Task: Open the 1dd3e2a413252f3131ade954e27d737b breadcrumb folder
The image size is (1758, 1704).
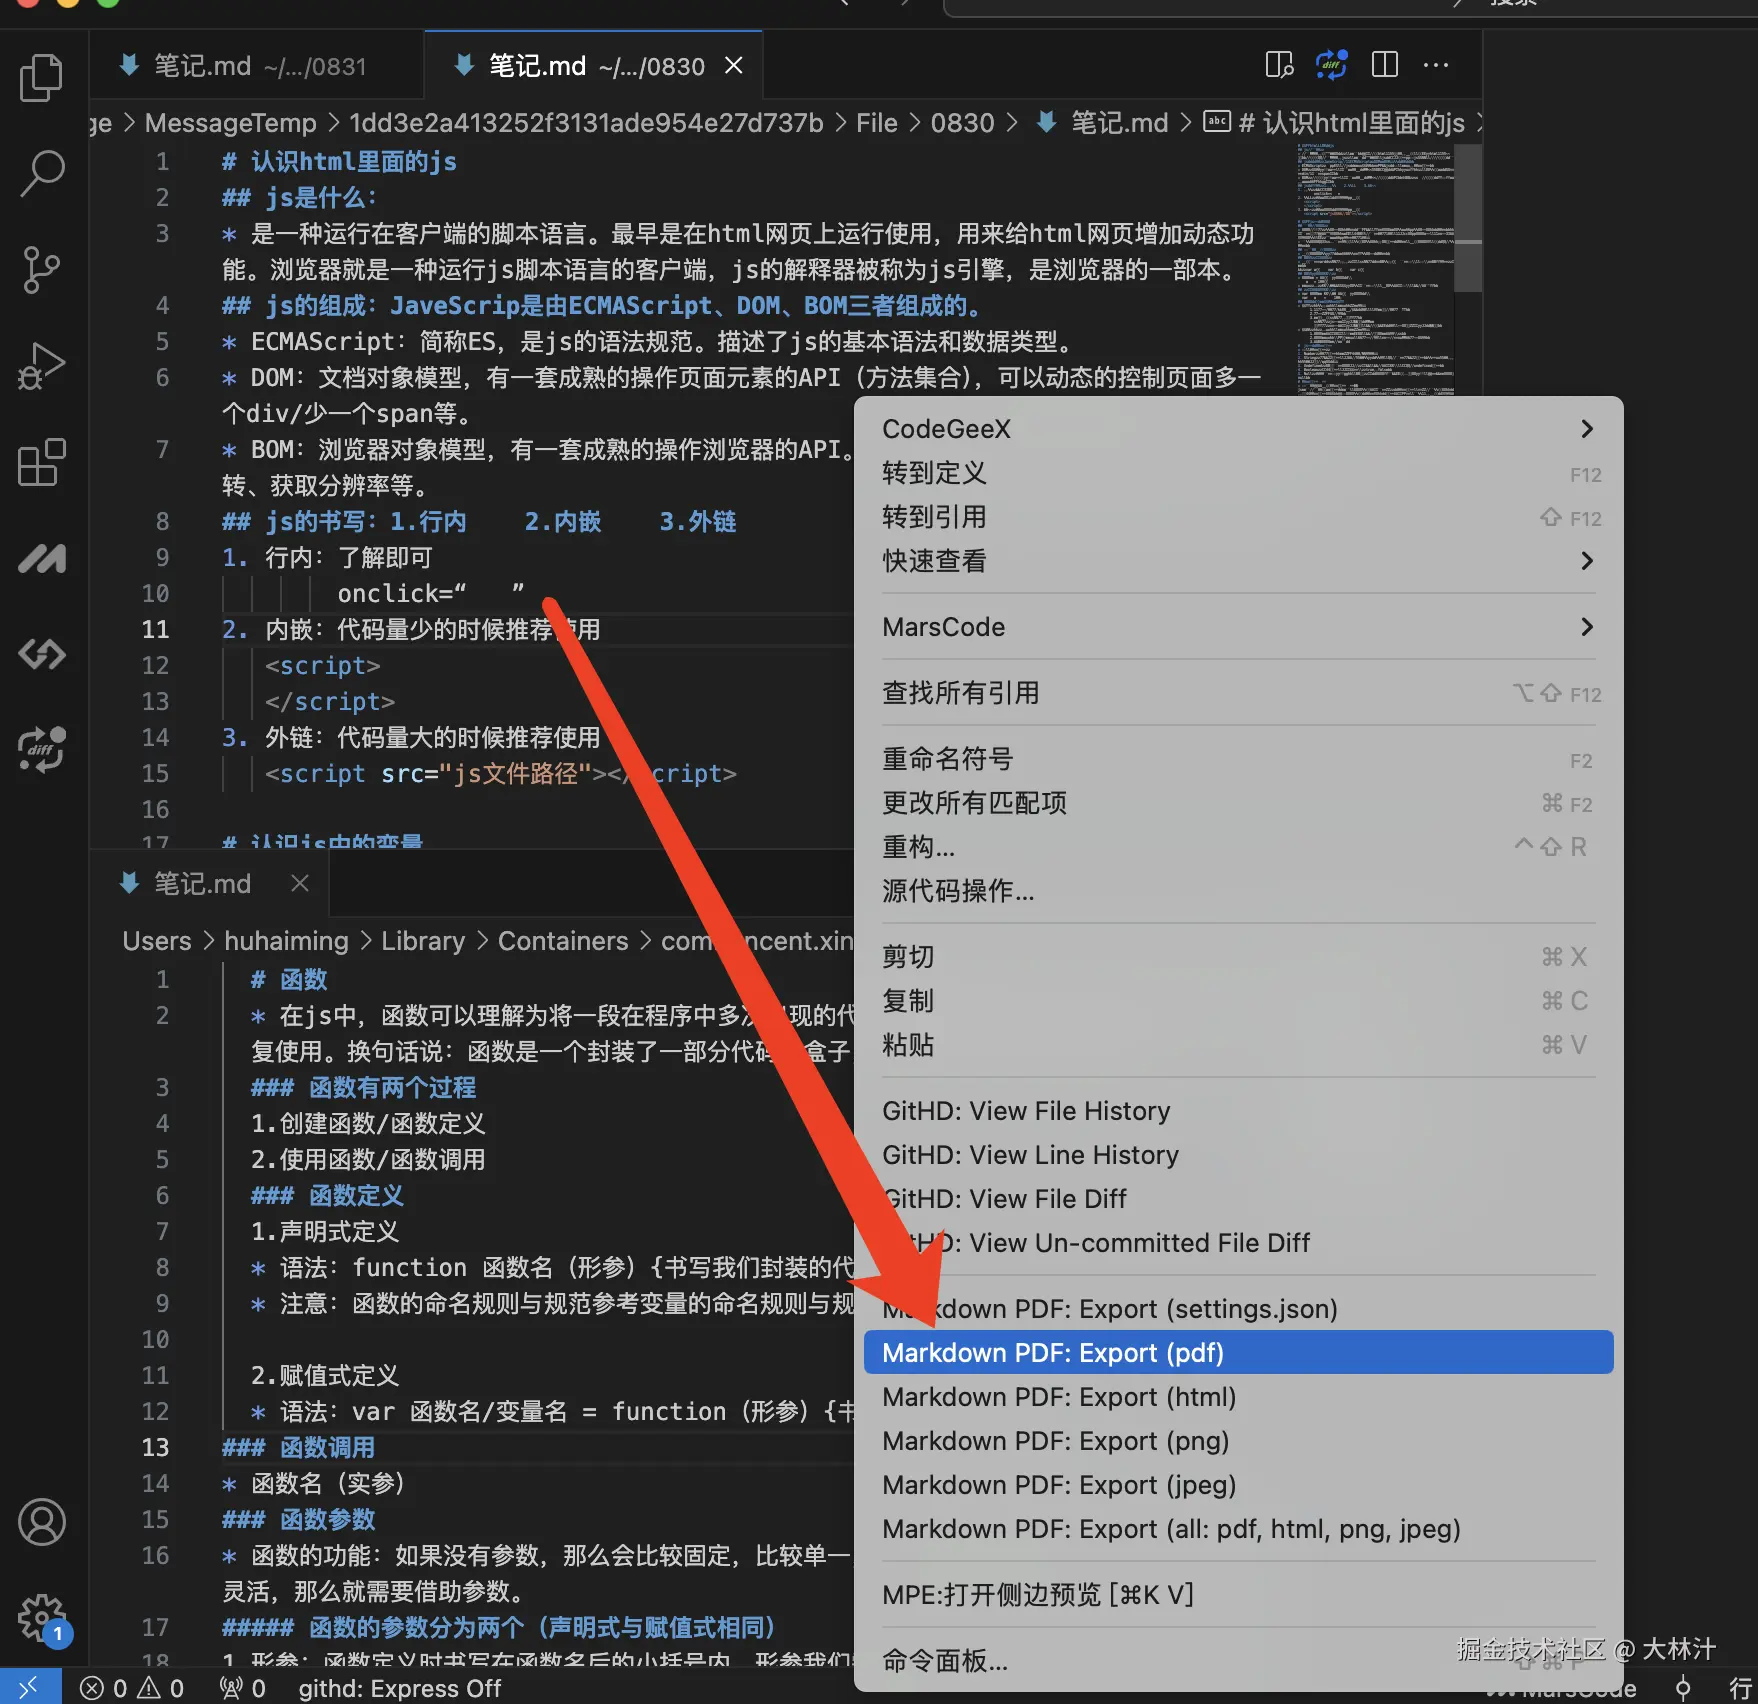Action: tap(586, 123)
